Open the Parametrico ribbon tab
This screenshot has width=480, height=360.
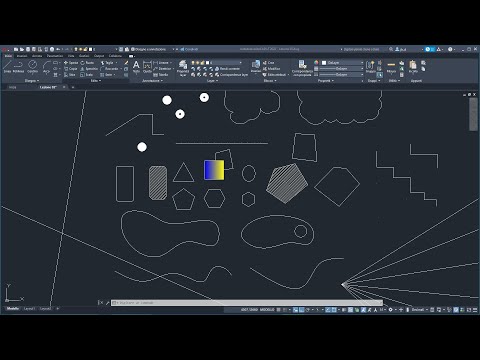point(55,56)
